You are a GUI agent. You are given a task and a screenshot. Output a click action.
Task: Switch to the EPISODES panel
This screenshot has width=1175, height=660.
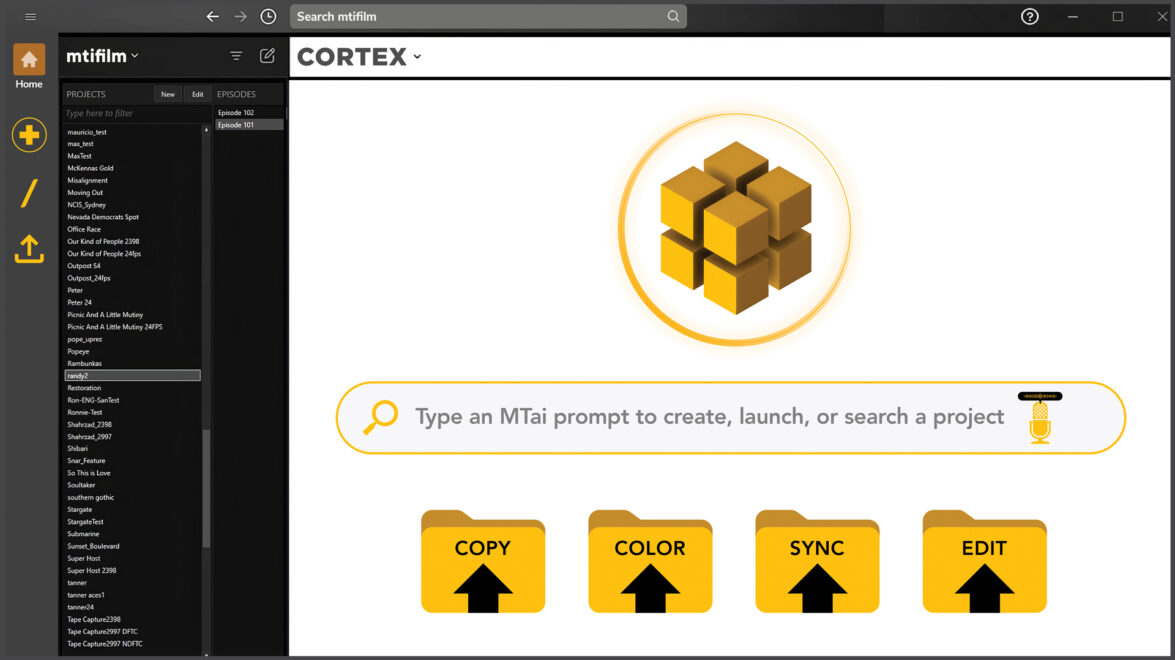(x=235, y=93)
